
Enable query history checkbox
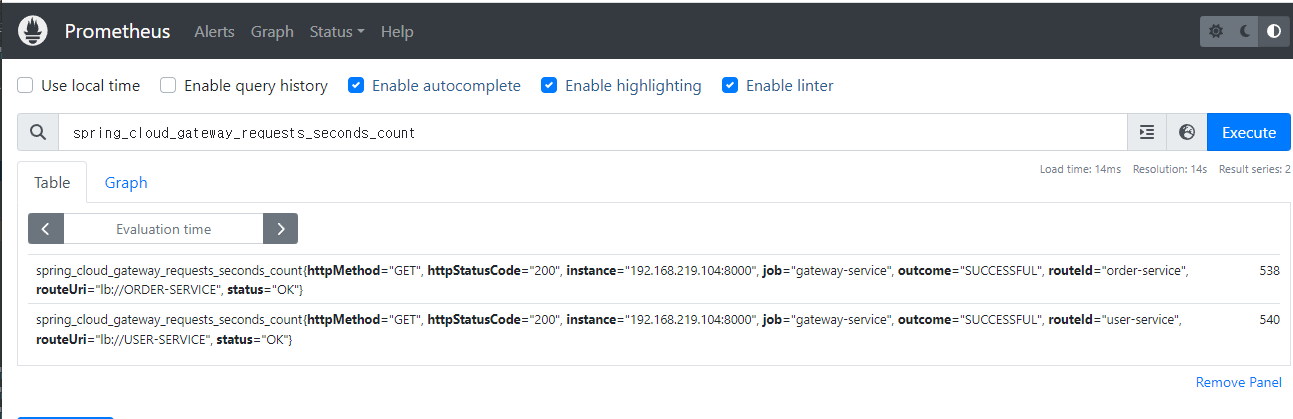(x=169, y=86)
